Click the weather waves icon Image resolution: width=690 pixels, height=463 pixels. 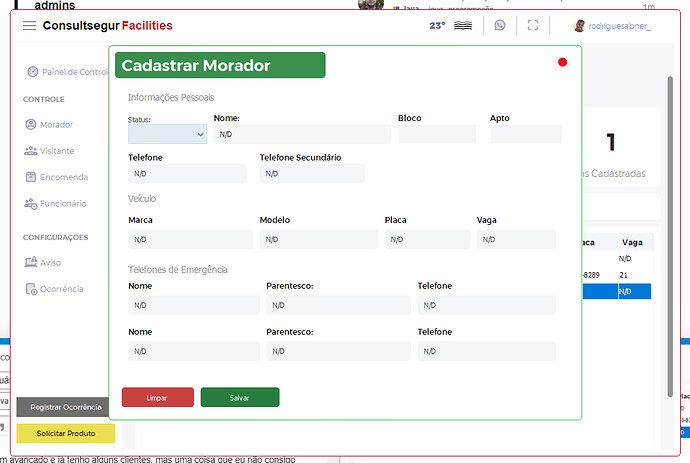point(463,26)
